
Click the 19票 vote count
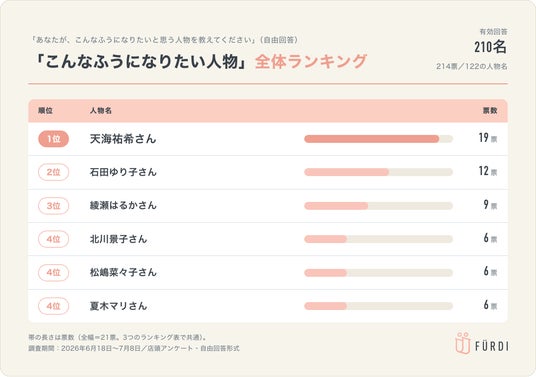[x=488, y=138]
